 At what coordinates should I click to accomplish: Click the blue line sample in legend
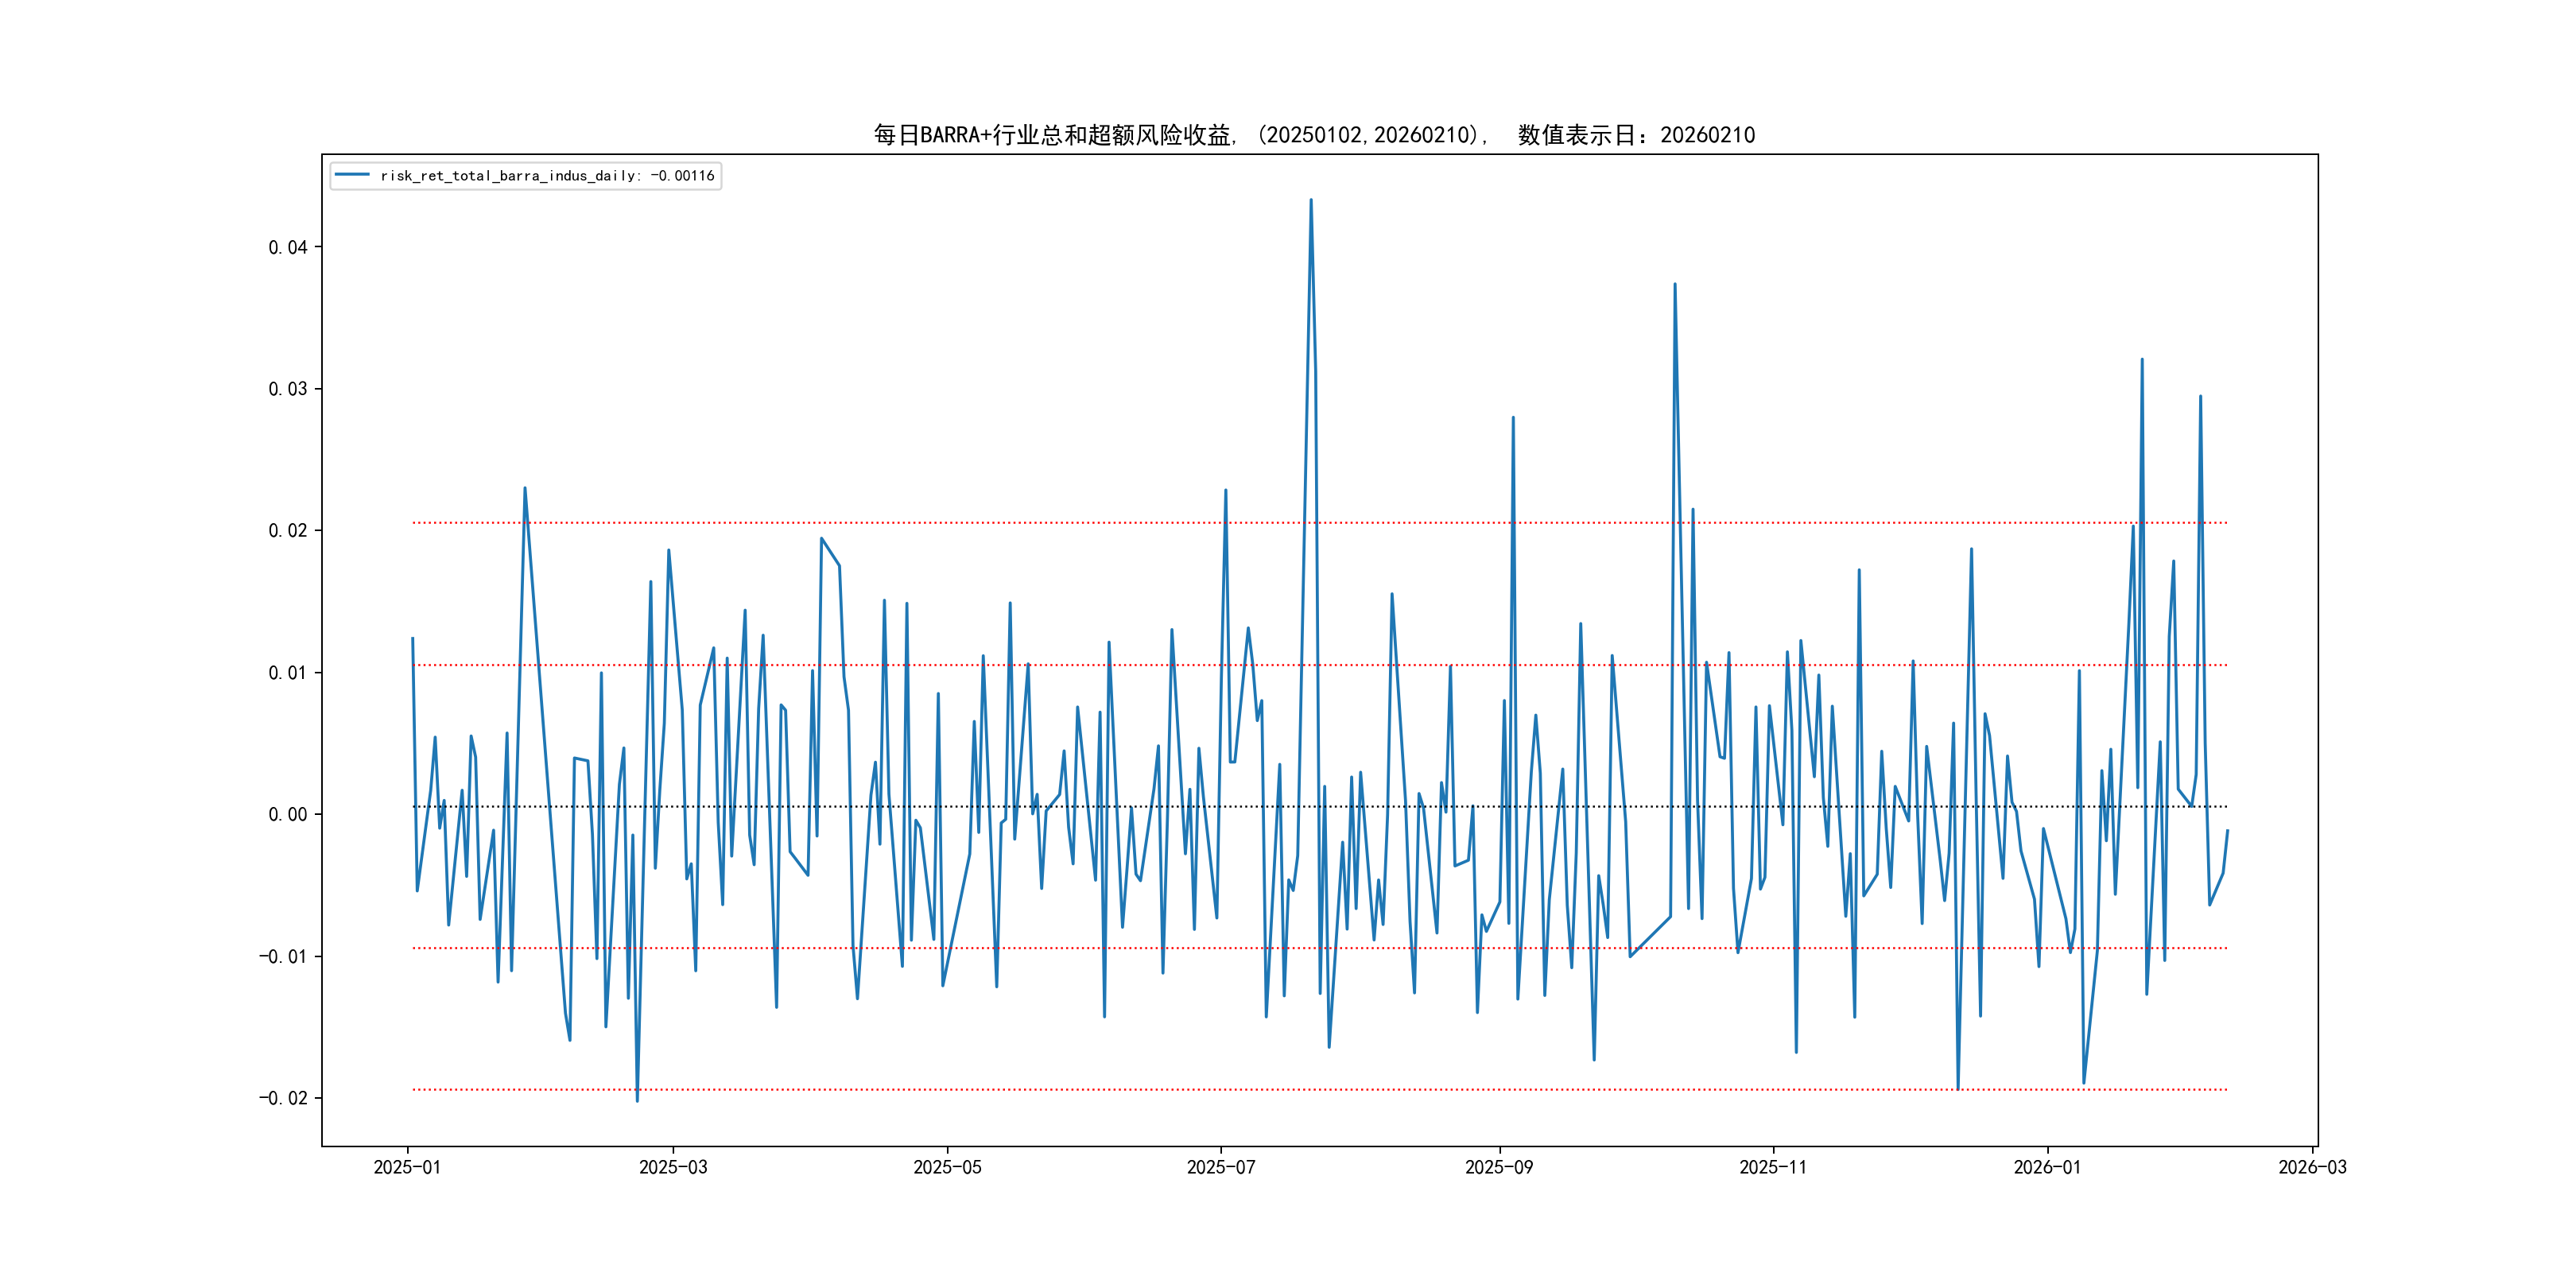pyautogui.click(x=352, y=175)
